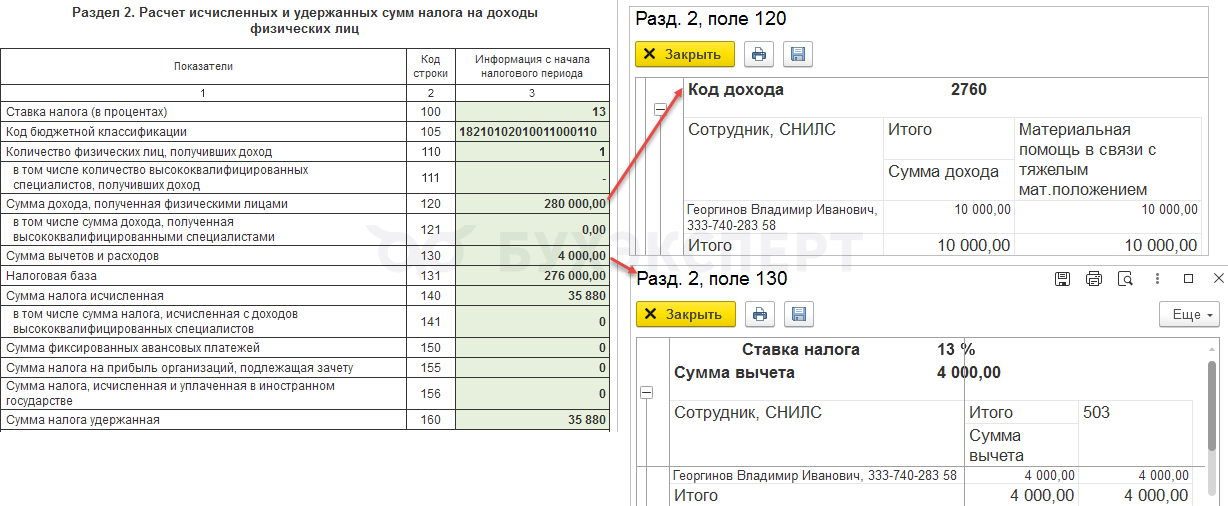Image resolution: width=1228 pixels, height=506 pixels.
Task: Select row label Сумма налога удержанная
Action: (x=82, y=420)
